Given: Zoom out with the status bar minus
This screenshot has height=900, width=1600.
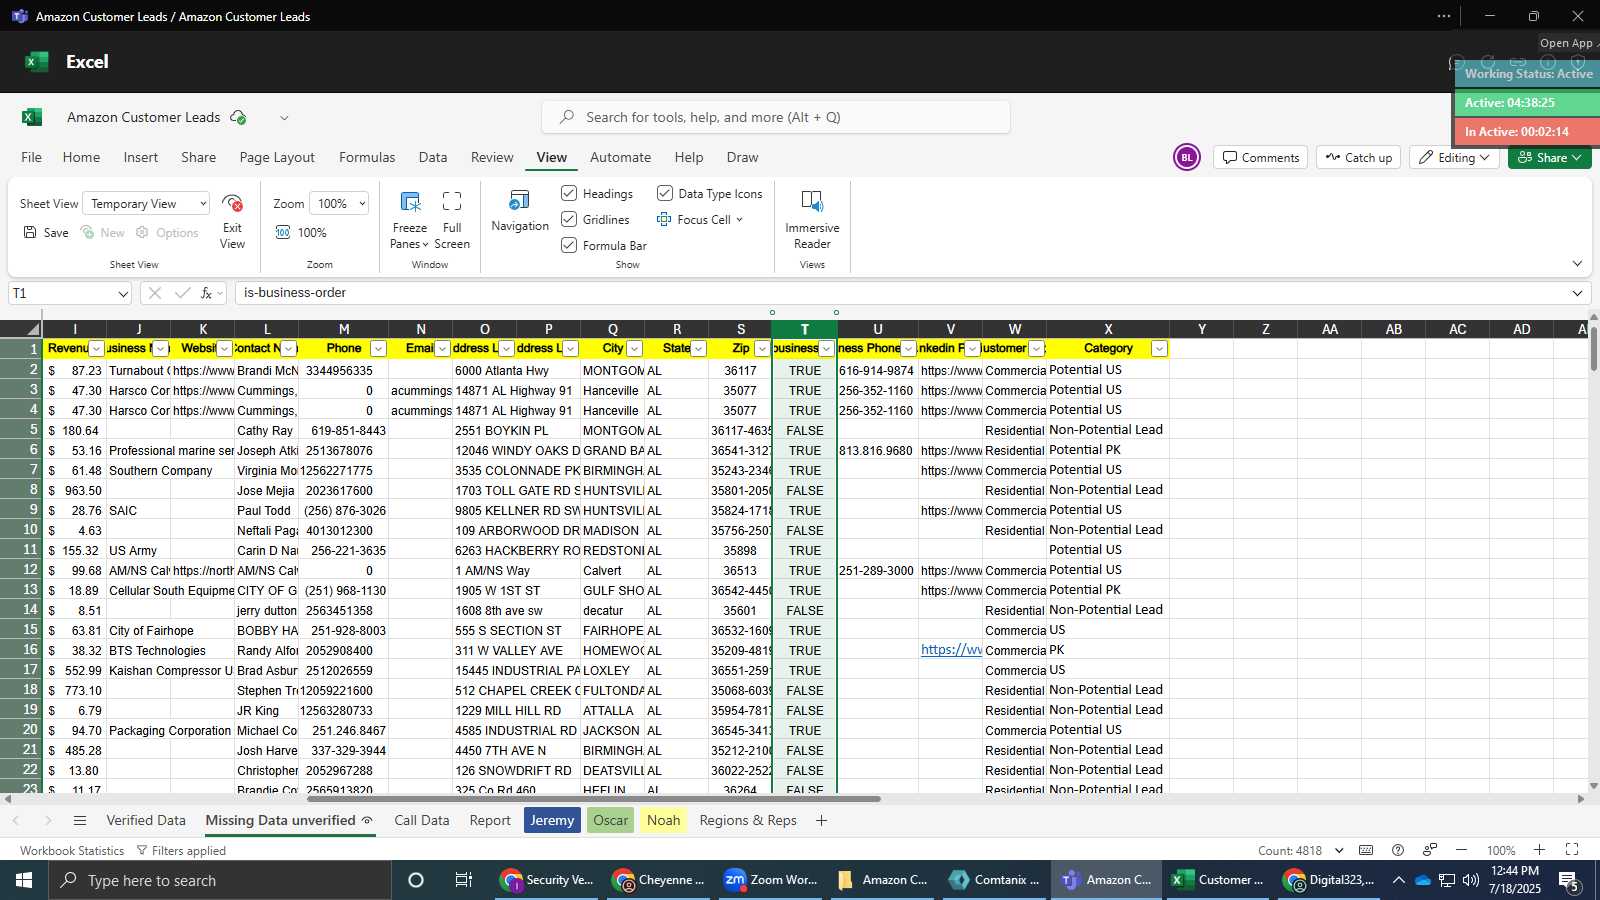Looking at the screenshot, I should click(x=1461, y=850).
